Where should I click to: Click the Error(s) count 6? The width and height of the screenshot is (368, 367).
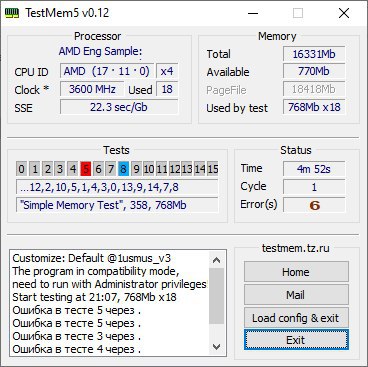(314, 205)
